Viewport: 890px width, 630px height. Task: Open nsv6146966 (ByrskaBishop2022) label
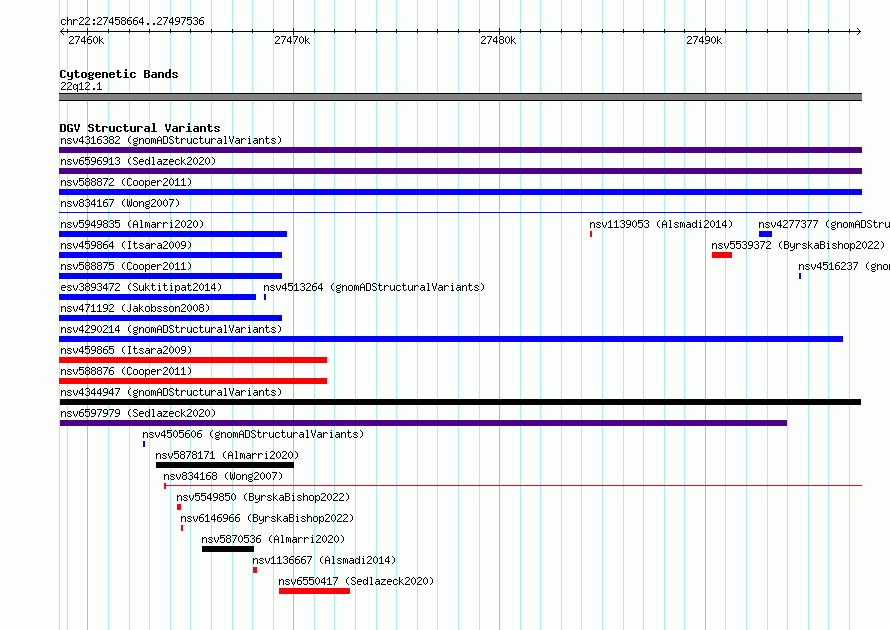click(x=267, y=518)
